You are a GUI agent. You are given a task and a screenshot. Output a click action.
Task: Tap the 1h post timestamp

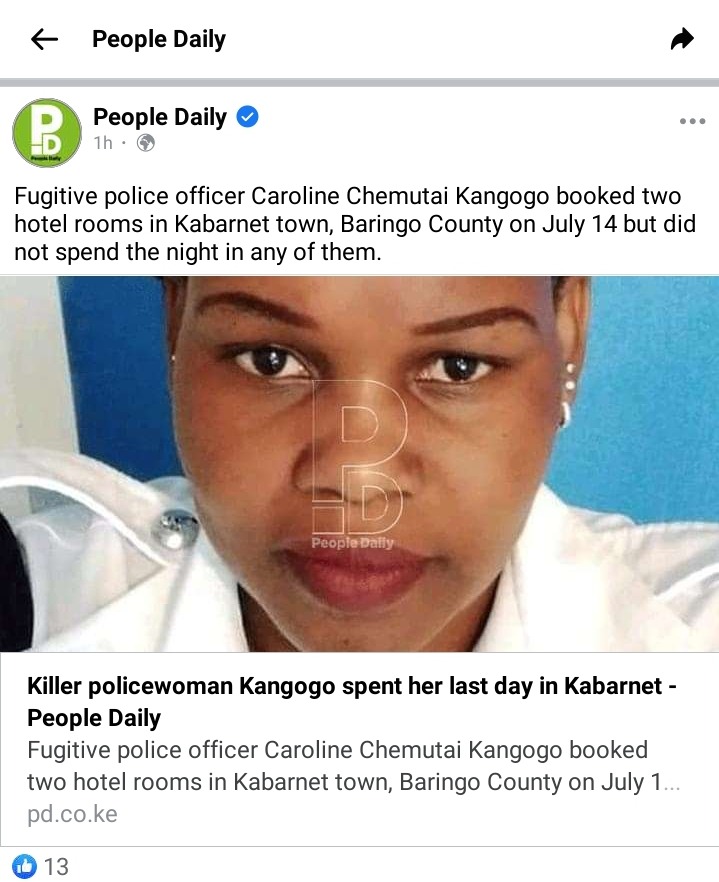103,143
